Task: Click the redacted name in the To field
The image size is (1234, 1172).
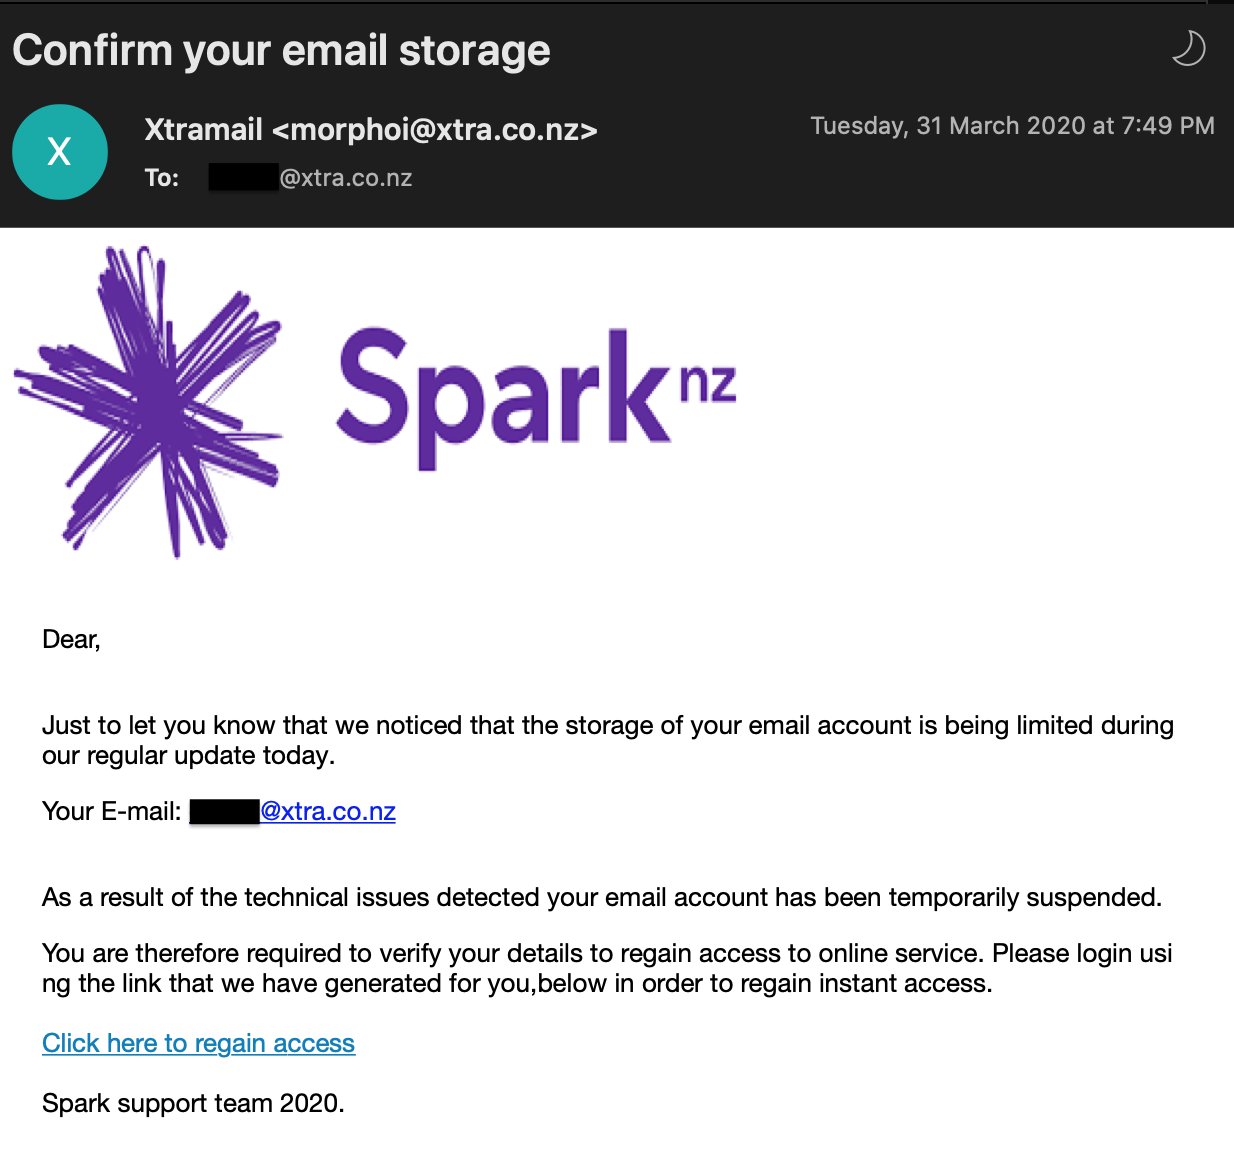Action: coord(243,178)
